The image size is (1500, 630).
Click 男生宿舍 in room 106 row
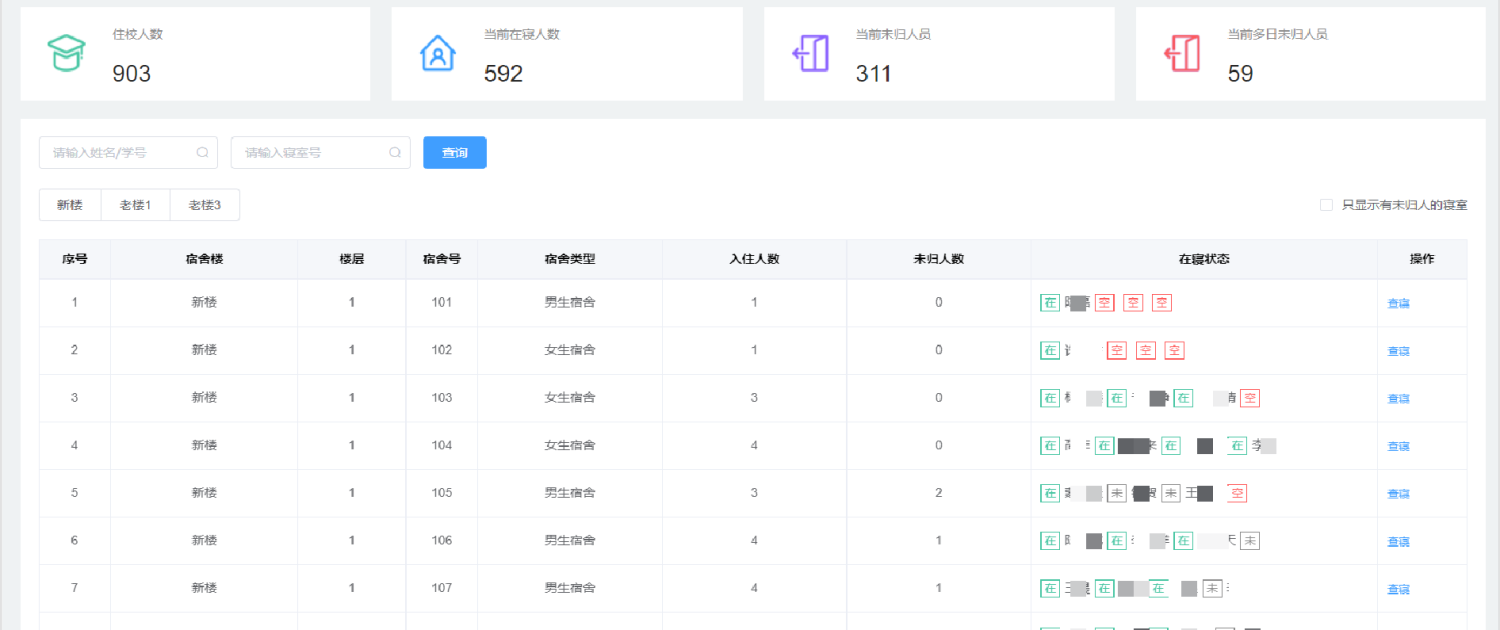570,541
